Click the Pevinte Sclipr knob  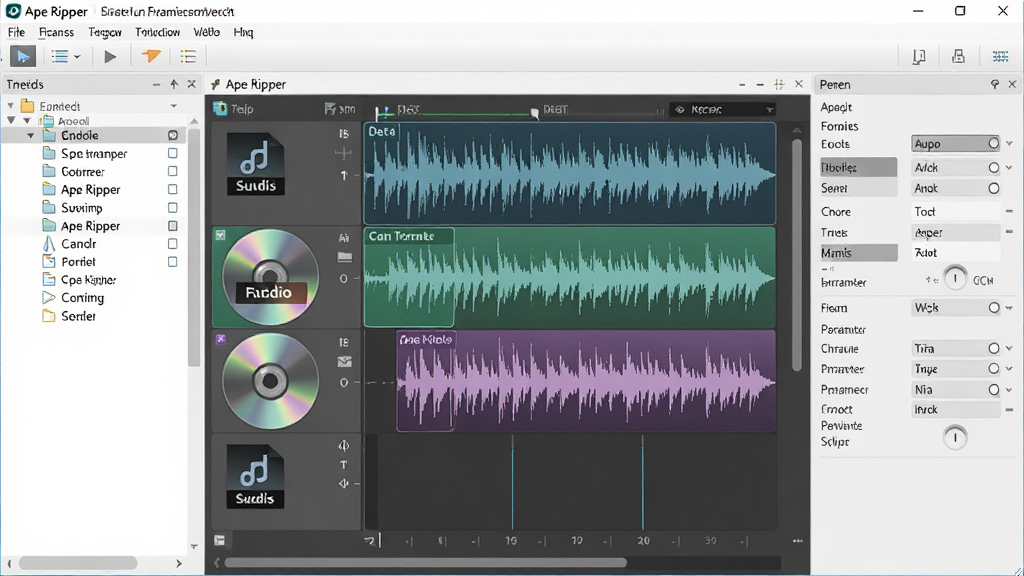pos(955,437)
